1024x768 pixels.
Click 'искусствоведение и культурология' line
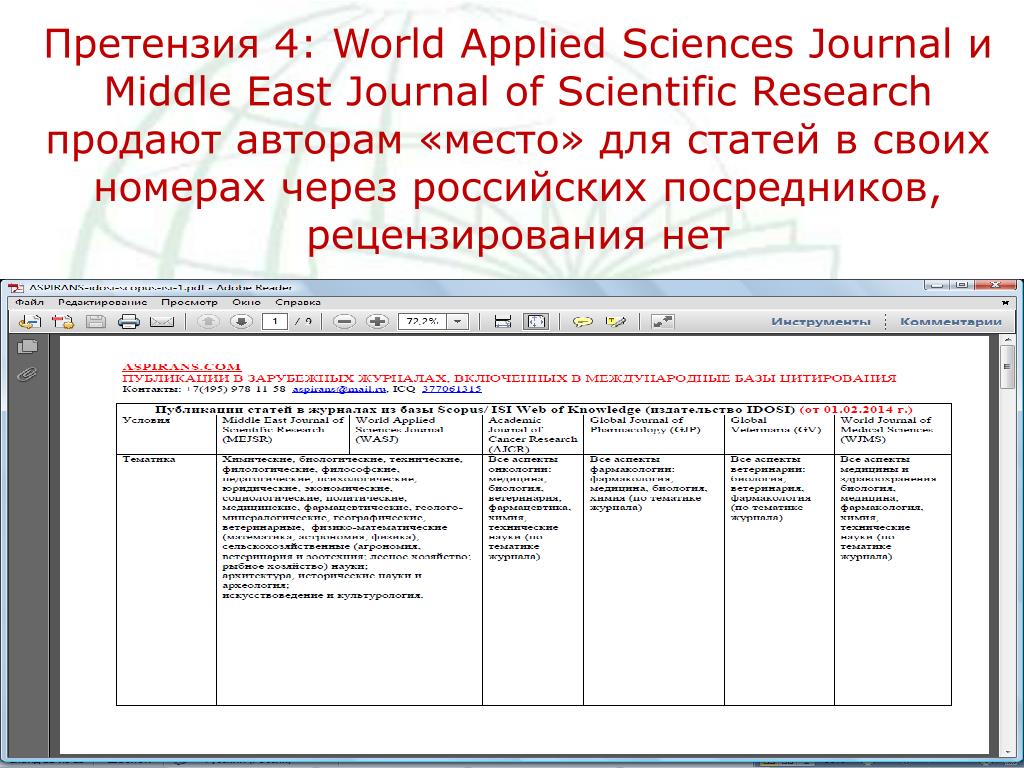point(323,595)
